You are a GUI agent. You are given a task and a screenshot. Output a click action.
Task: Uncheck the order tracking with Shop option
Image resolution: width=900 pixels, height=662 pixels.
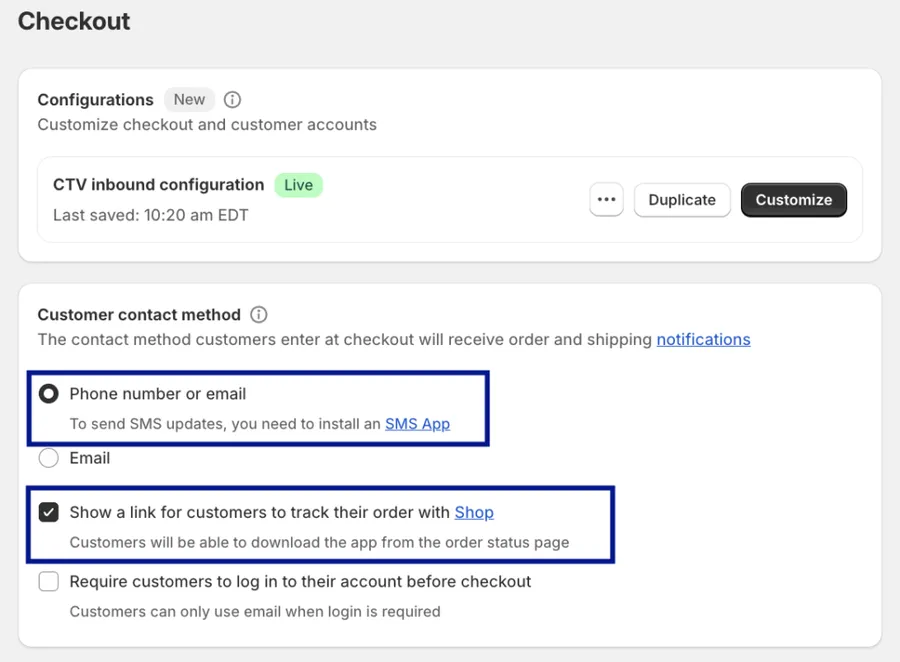48,512
